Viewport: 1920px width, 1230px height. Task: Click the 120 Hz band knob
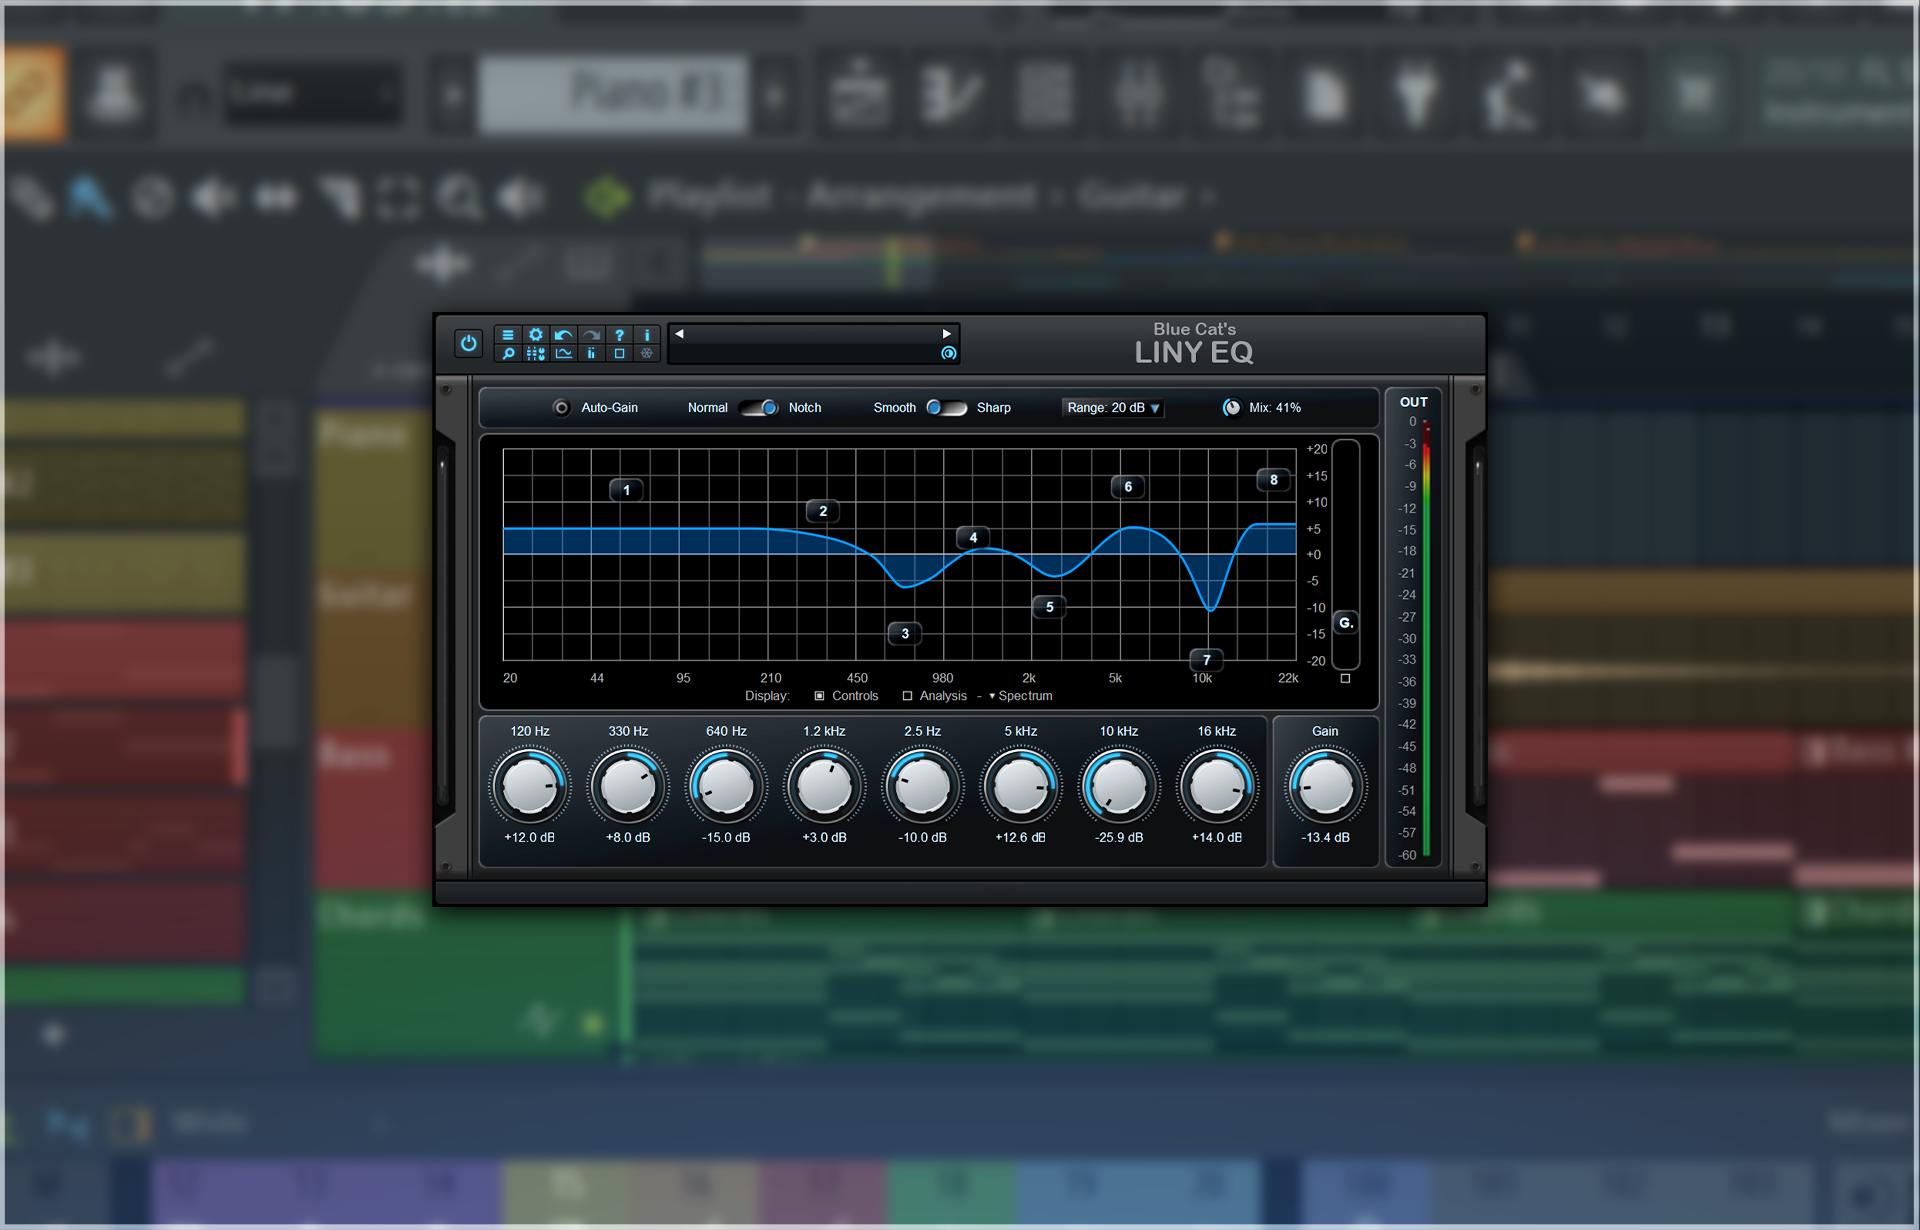click(530, 786)
